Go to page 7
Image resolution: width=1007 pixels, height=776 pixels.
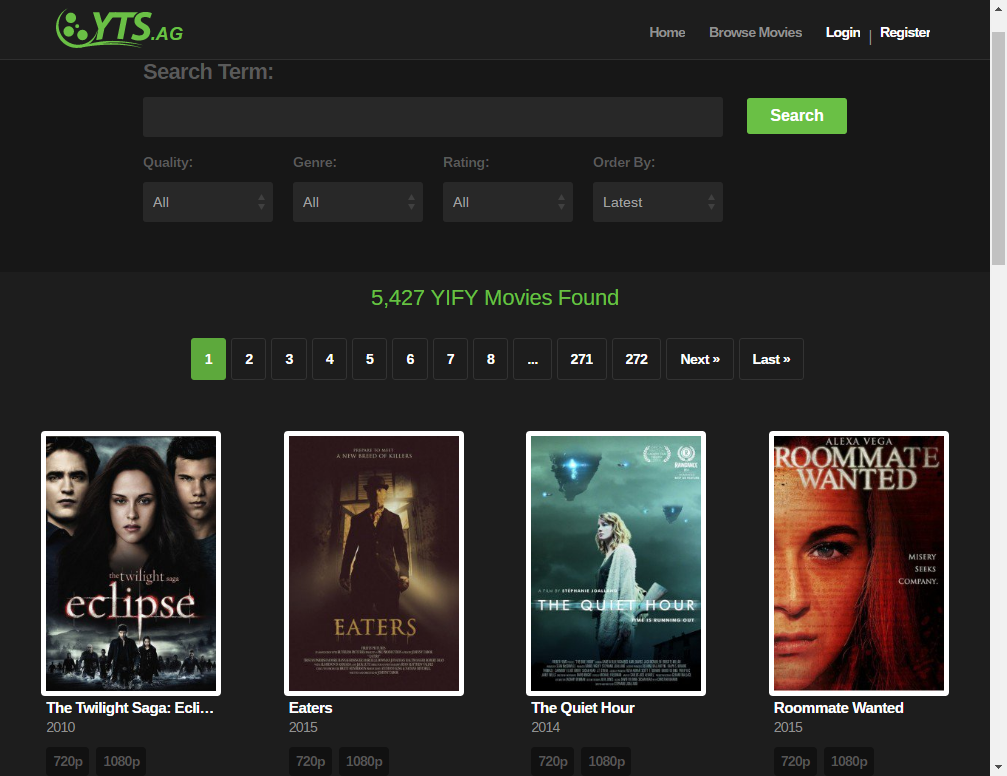tap(450, 359)
